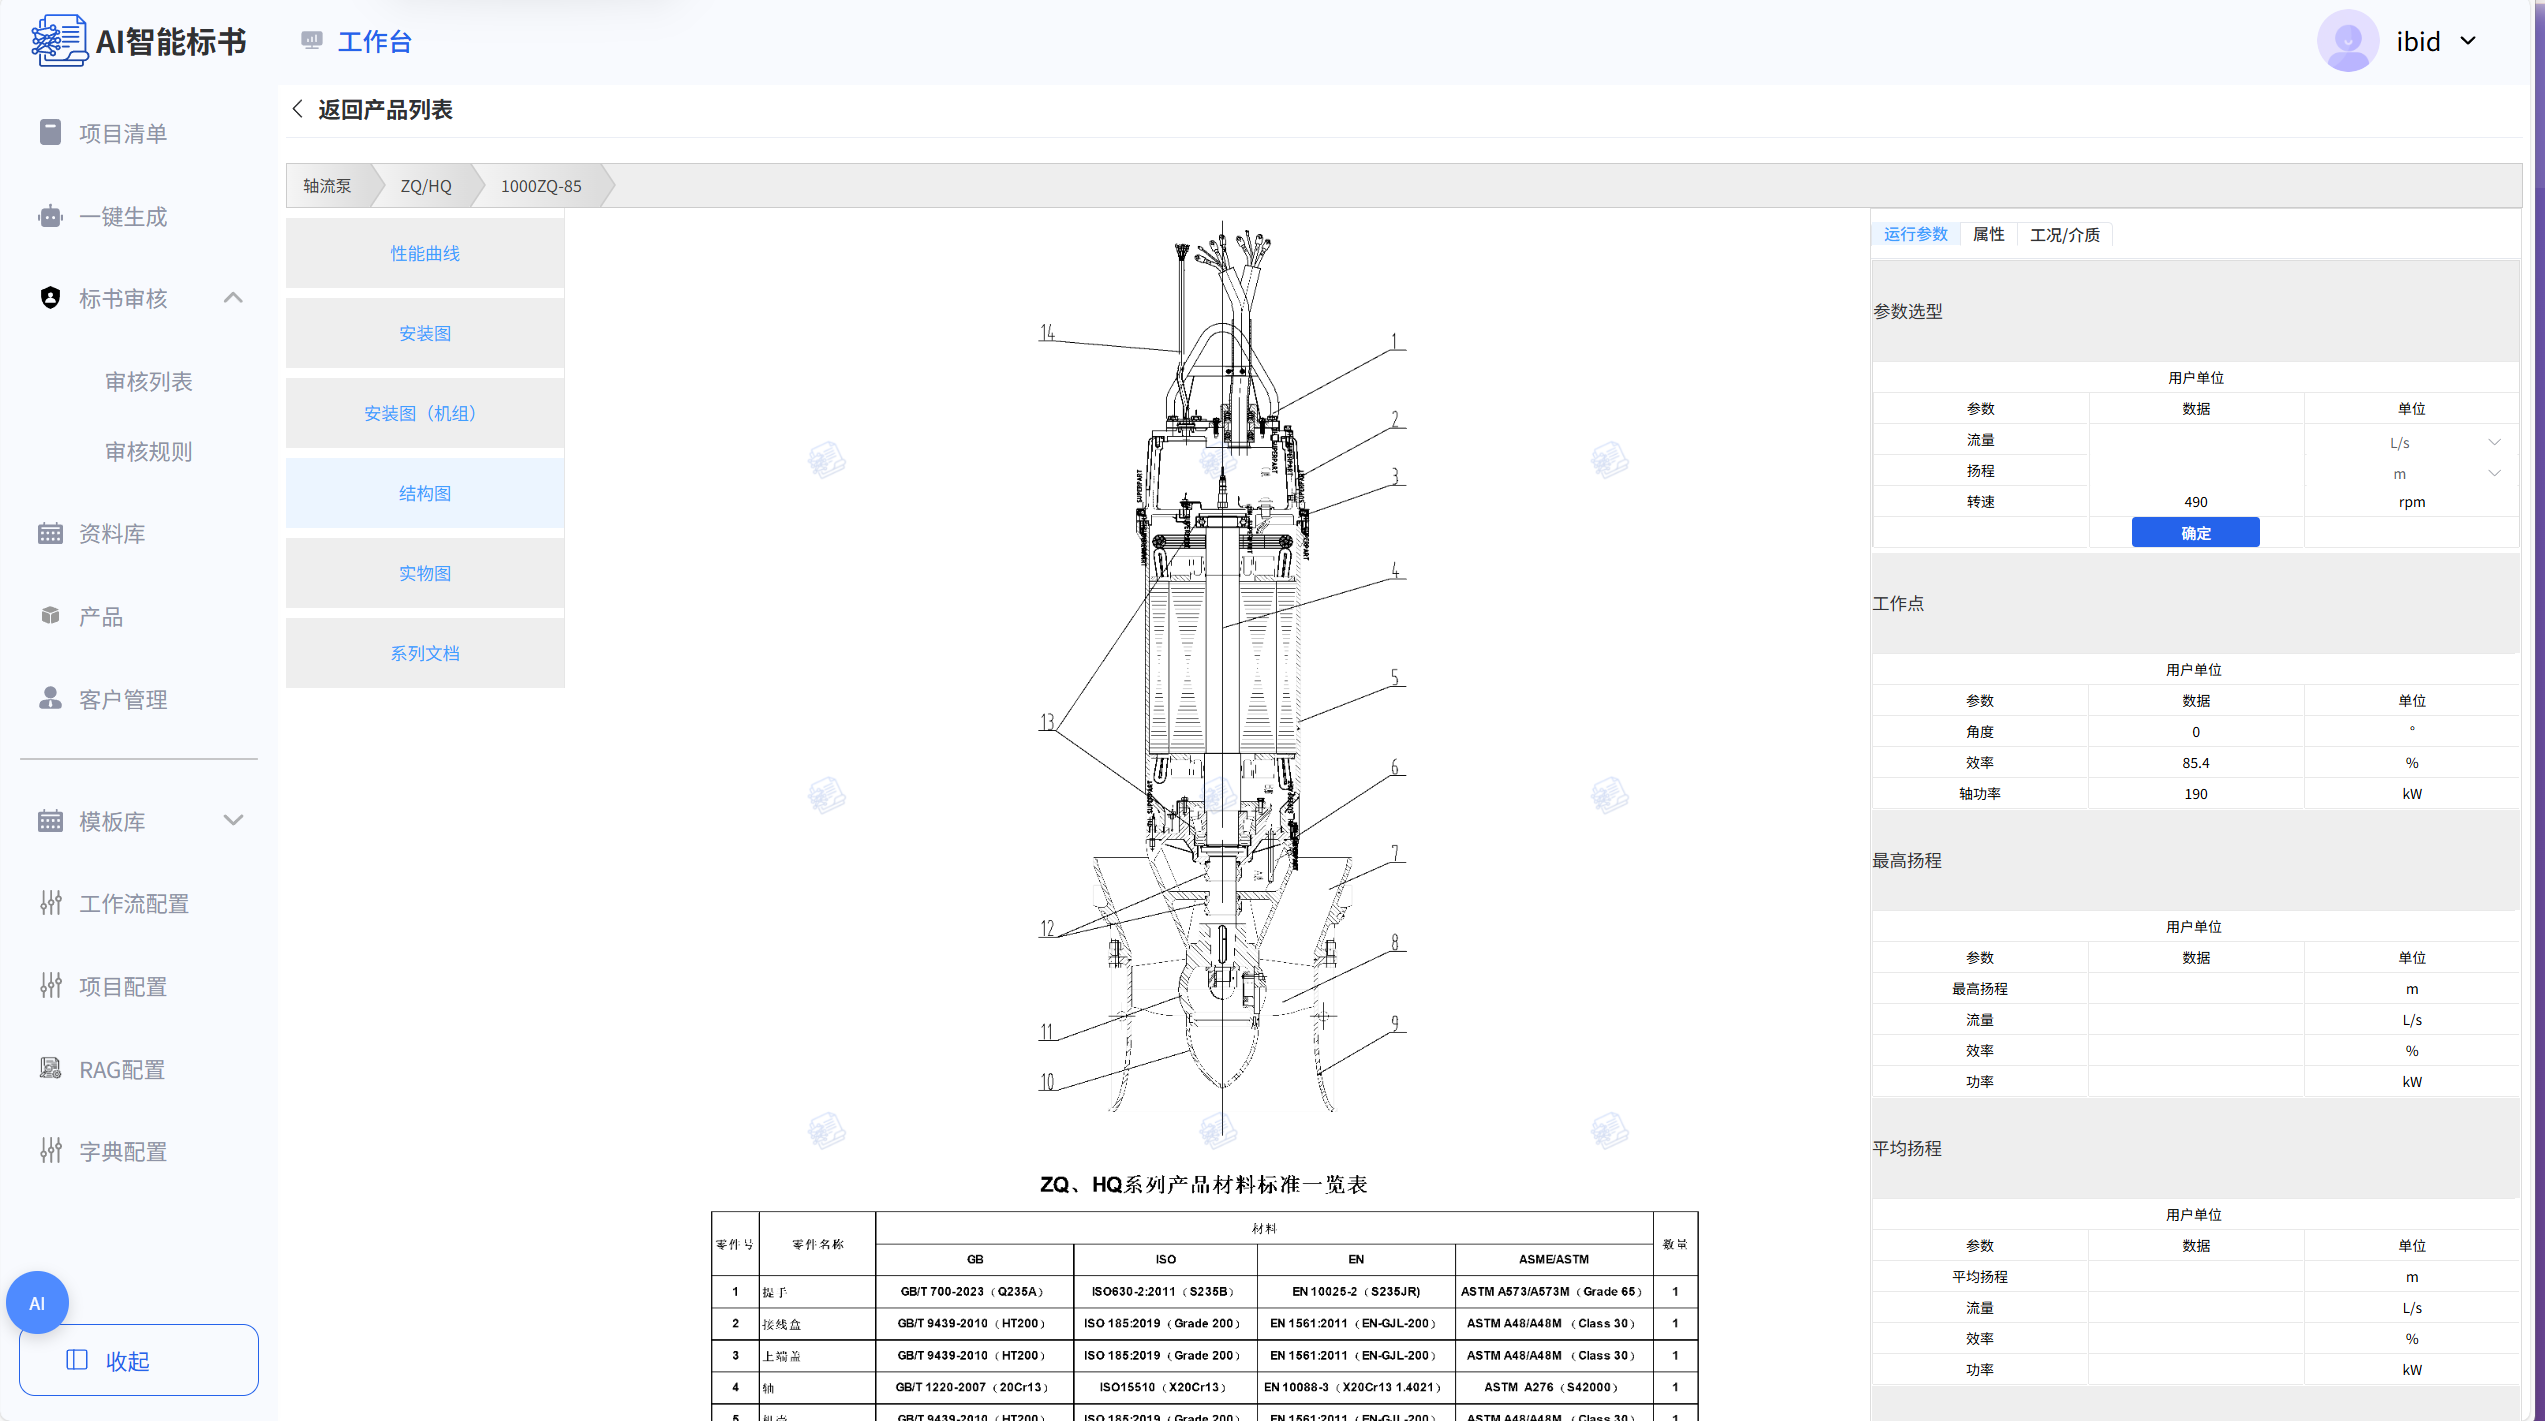Viewport: 2545px width, 1421px height.
Task: Click the 模板库 sidebar icon
Action: click(x=50, y=821)
